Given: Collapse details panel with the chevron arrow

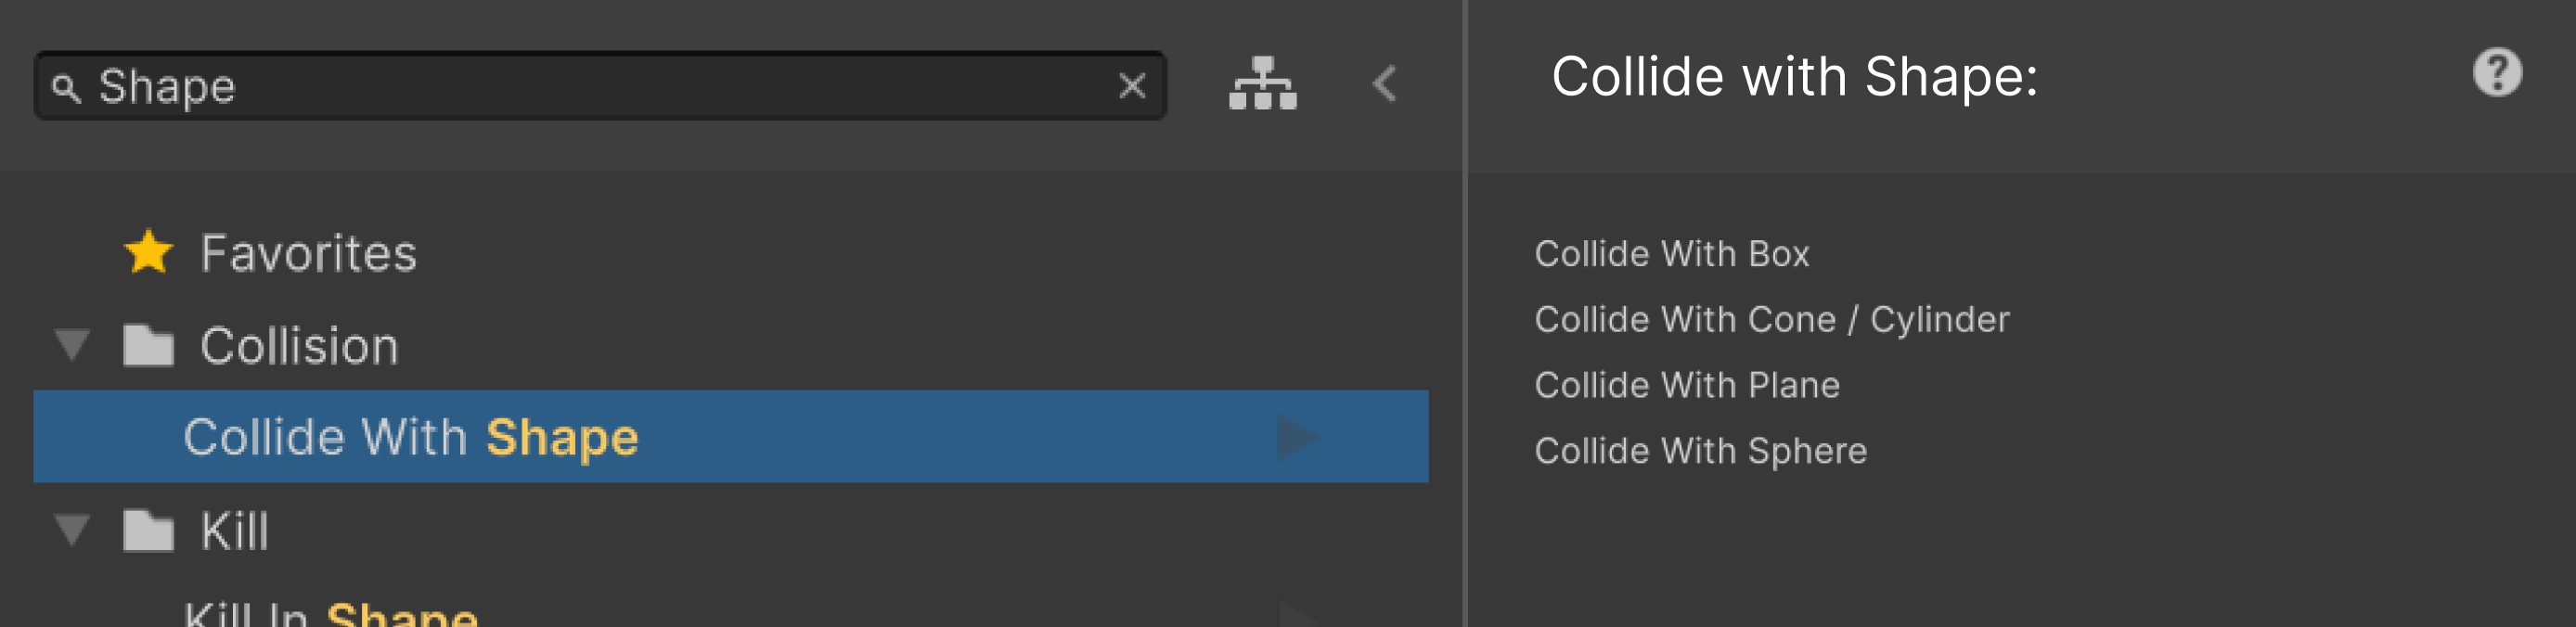Looking at the screenshot, I should pos(1385,84).
